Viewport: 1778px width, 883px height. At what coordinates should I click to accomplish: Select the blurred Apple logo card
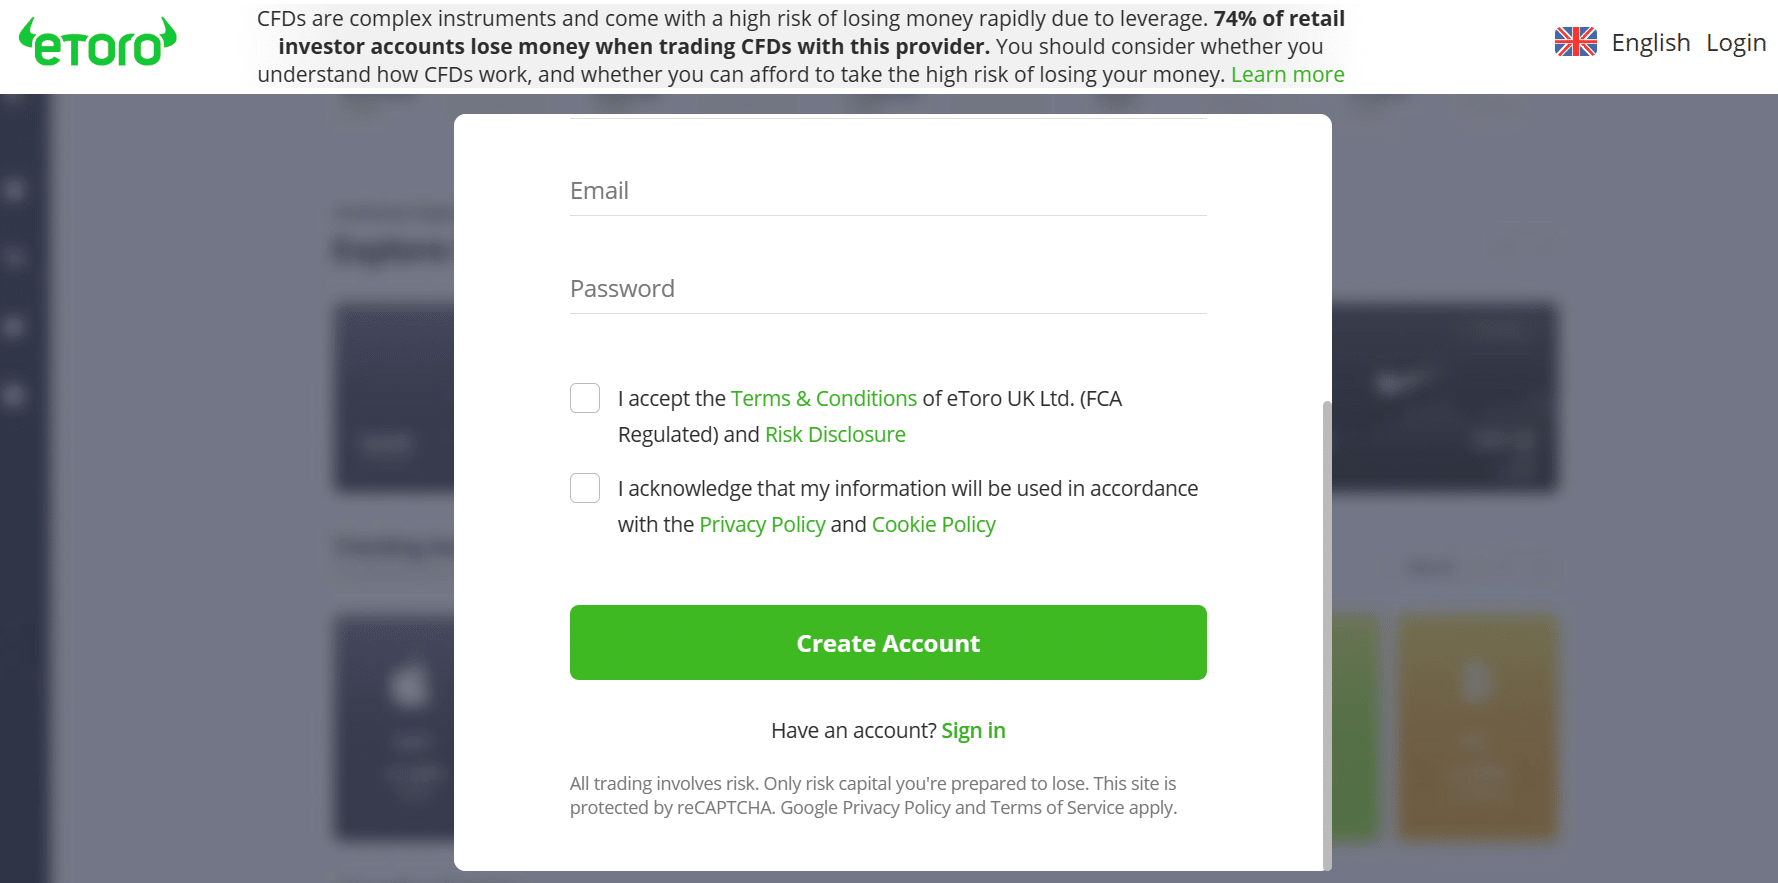(394, 728)
